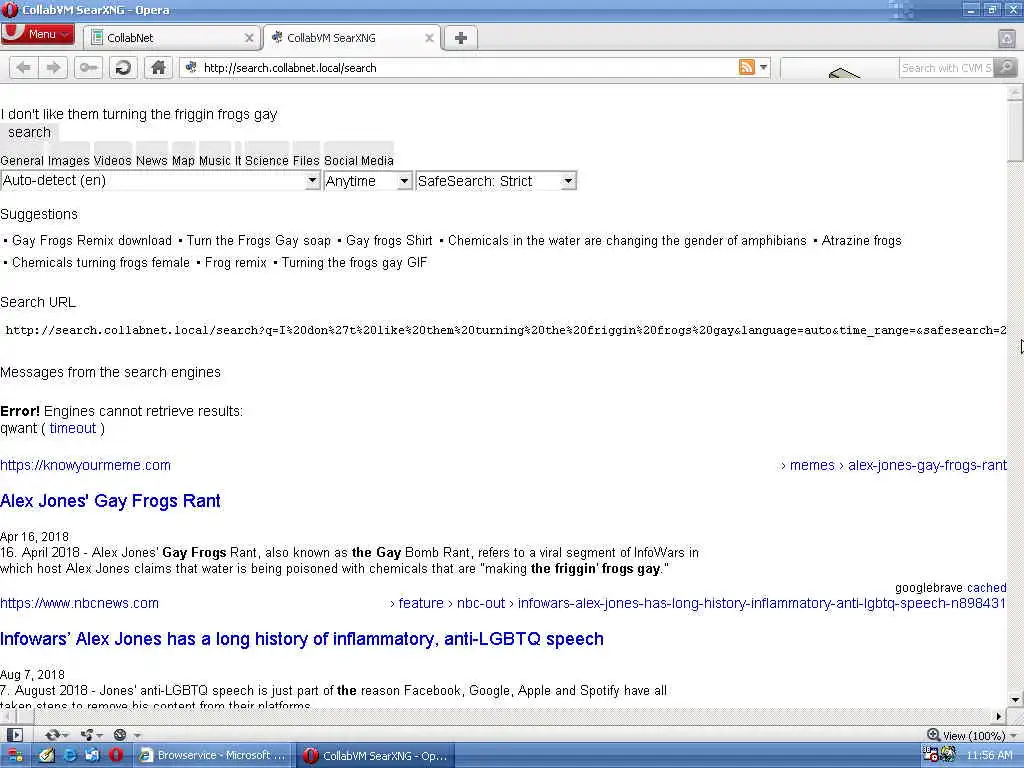The image size is (1024, 768).
Task: Select the Science category
Action: (266, 161)
